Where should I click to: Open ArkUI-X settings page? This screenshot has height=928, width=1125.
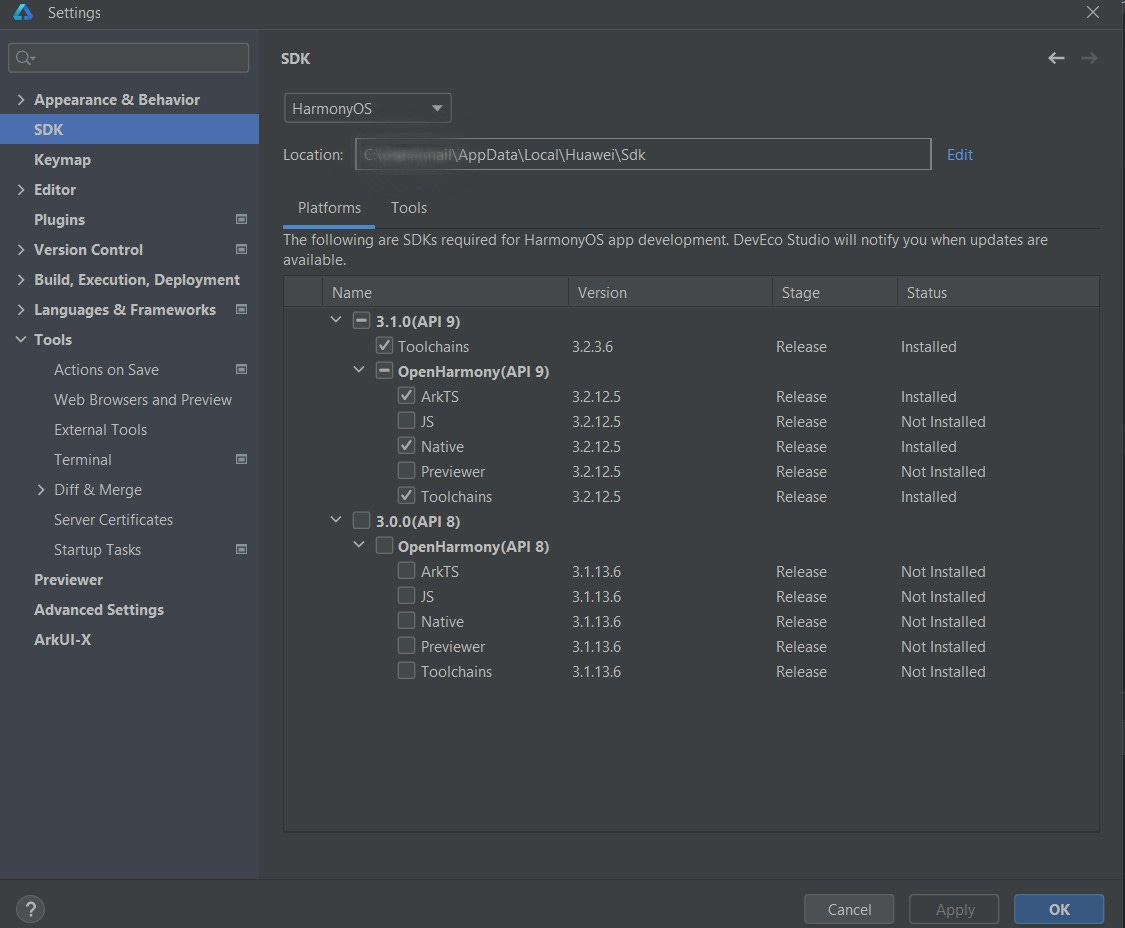pos(62,639)
